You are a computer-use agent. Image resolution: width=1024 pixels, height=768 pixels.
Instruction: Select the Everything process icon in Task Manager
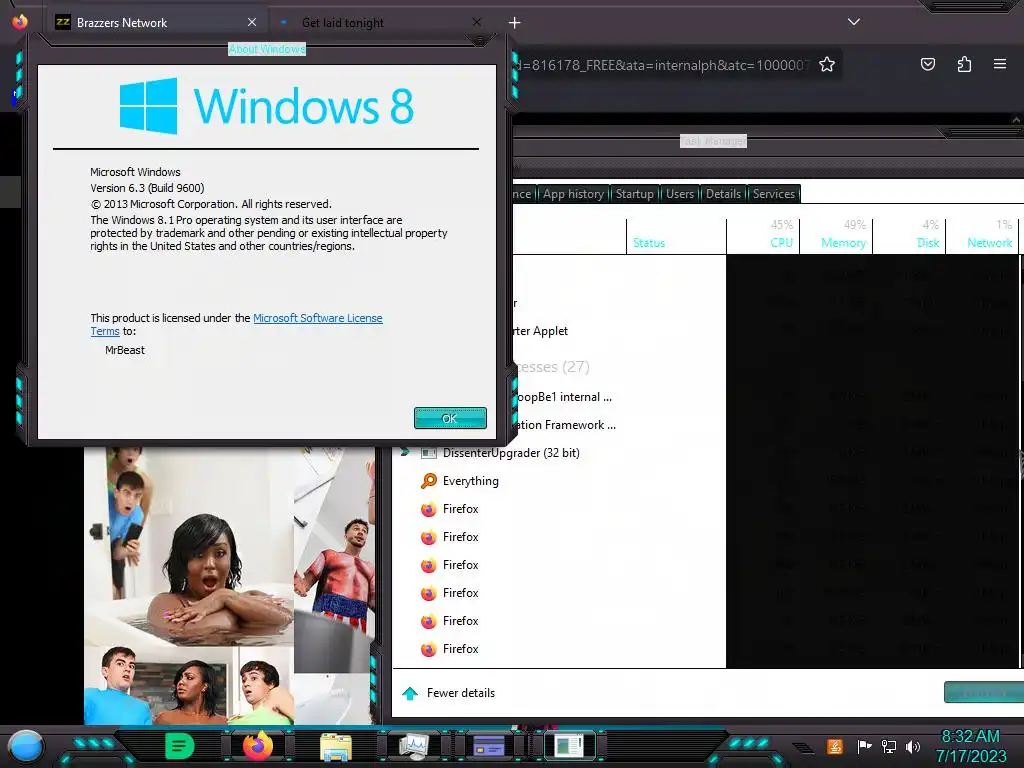point(428,481)
